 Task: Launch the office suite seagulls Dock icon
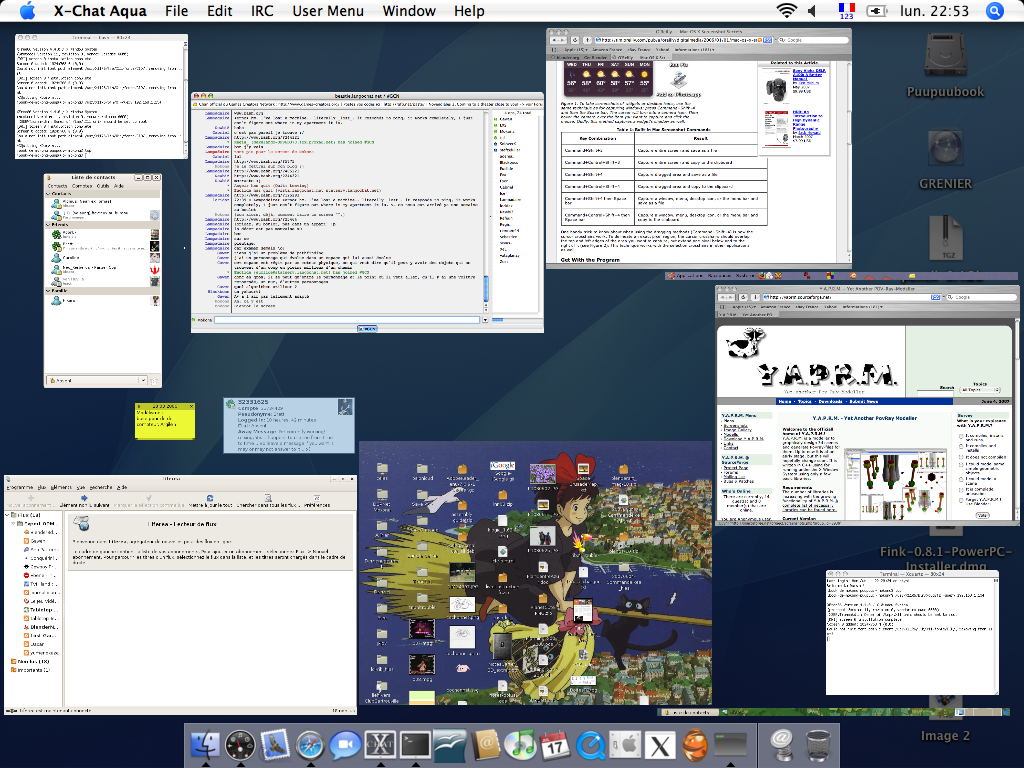click(450, 745)
